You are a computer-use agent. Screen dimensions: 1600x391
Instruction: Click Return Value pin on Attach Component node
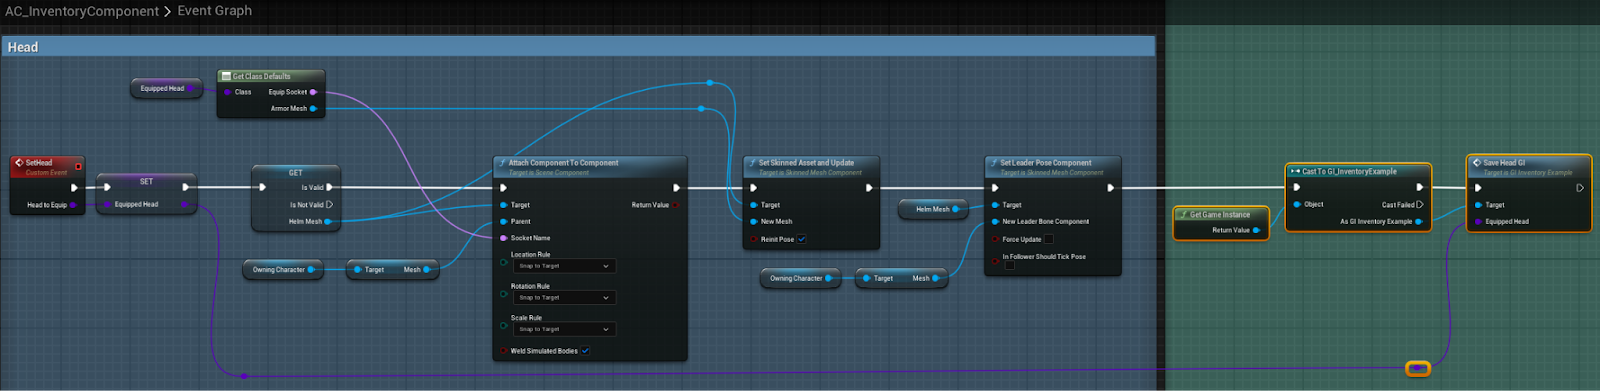(676, 205)
